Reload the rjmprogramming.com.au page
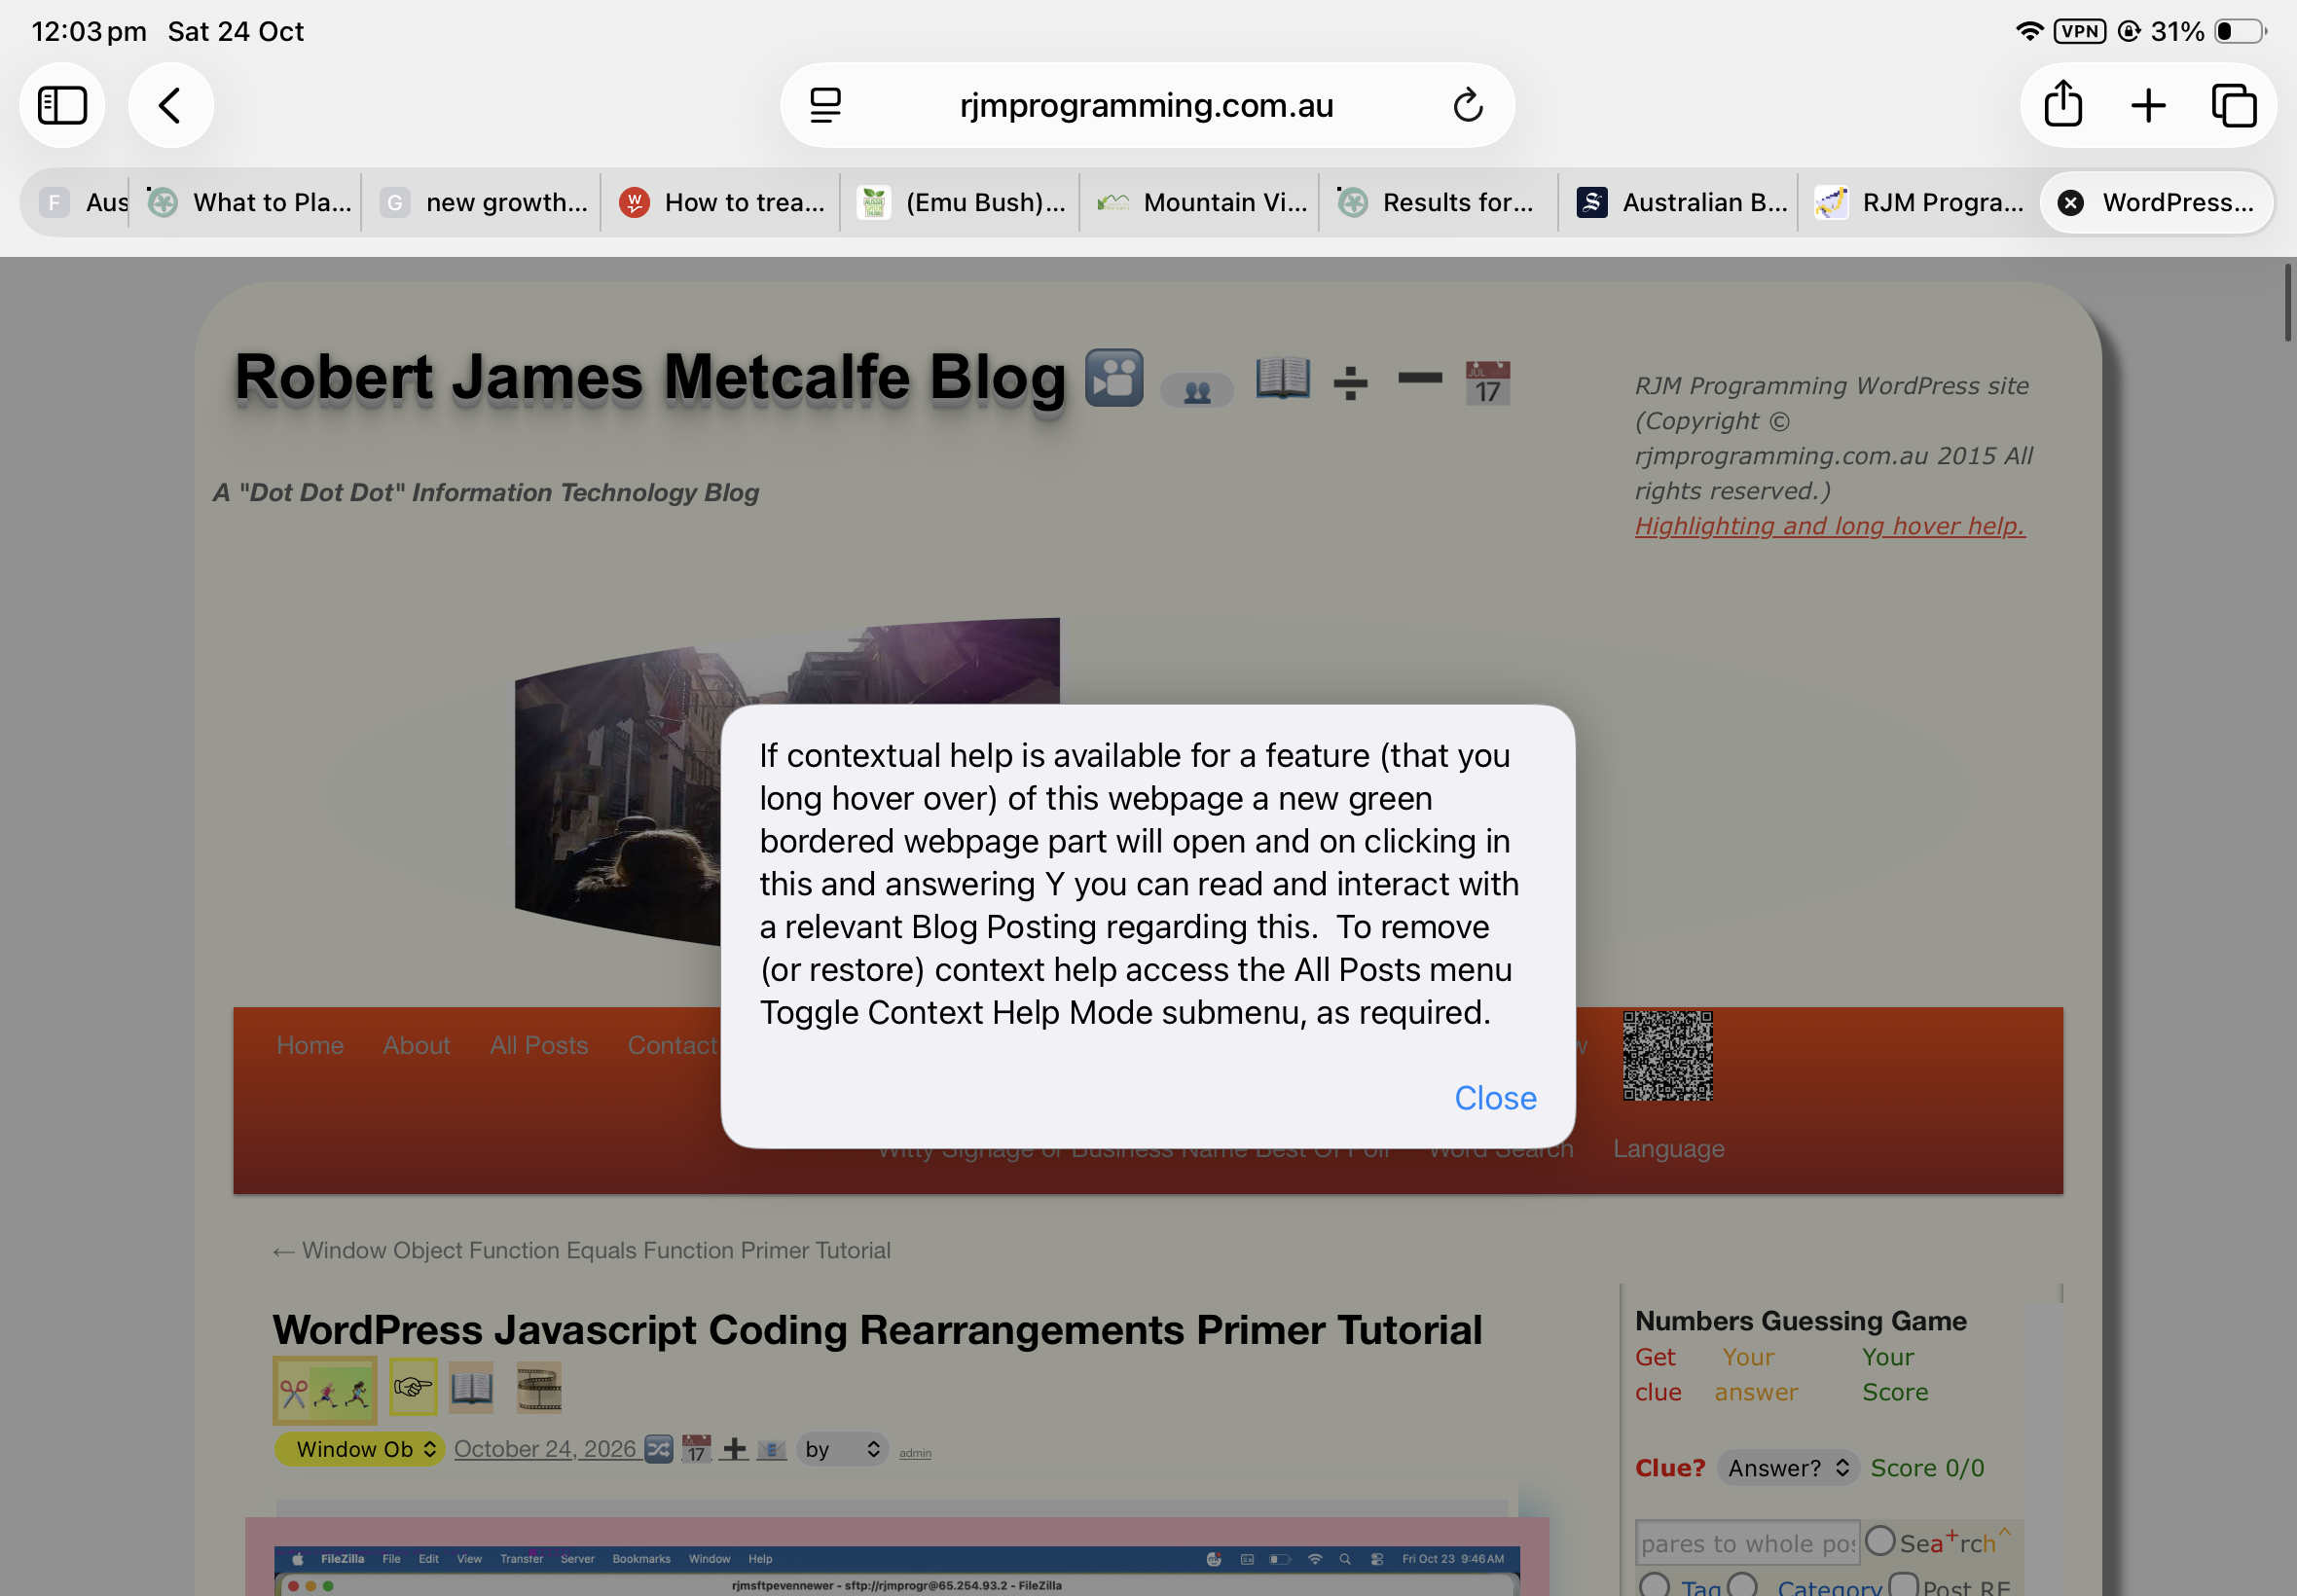This screenshot has height=1596, width=2297. 1468,105
